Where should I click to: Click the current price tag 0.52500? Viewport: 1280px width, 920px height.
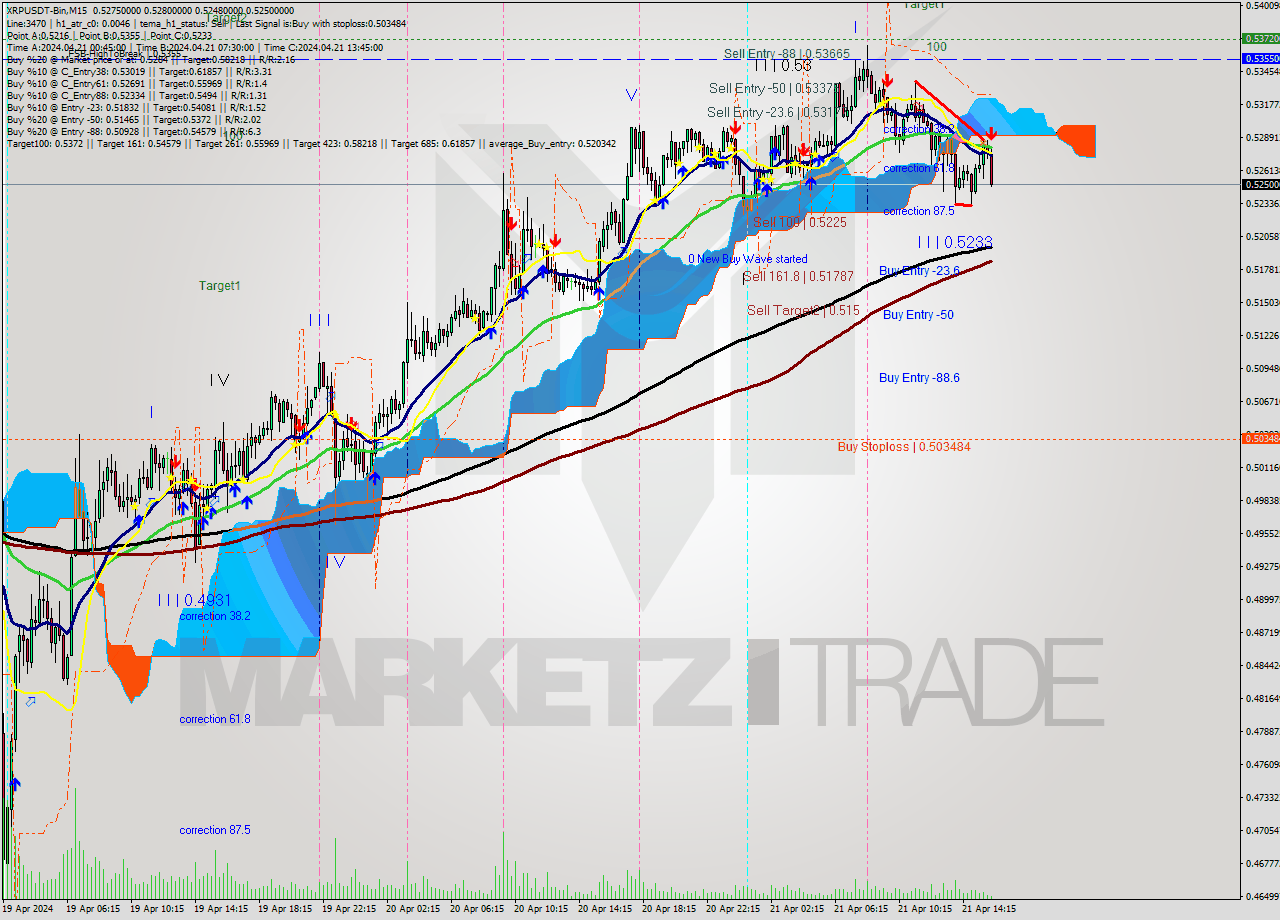click(x=1260, y=184)
